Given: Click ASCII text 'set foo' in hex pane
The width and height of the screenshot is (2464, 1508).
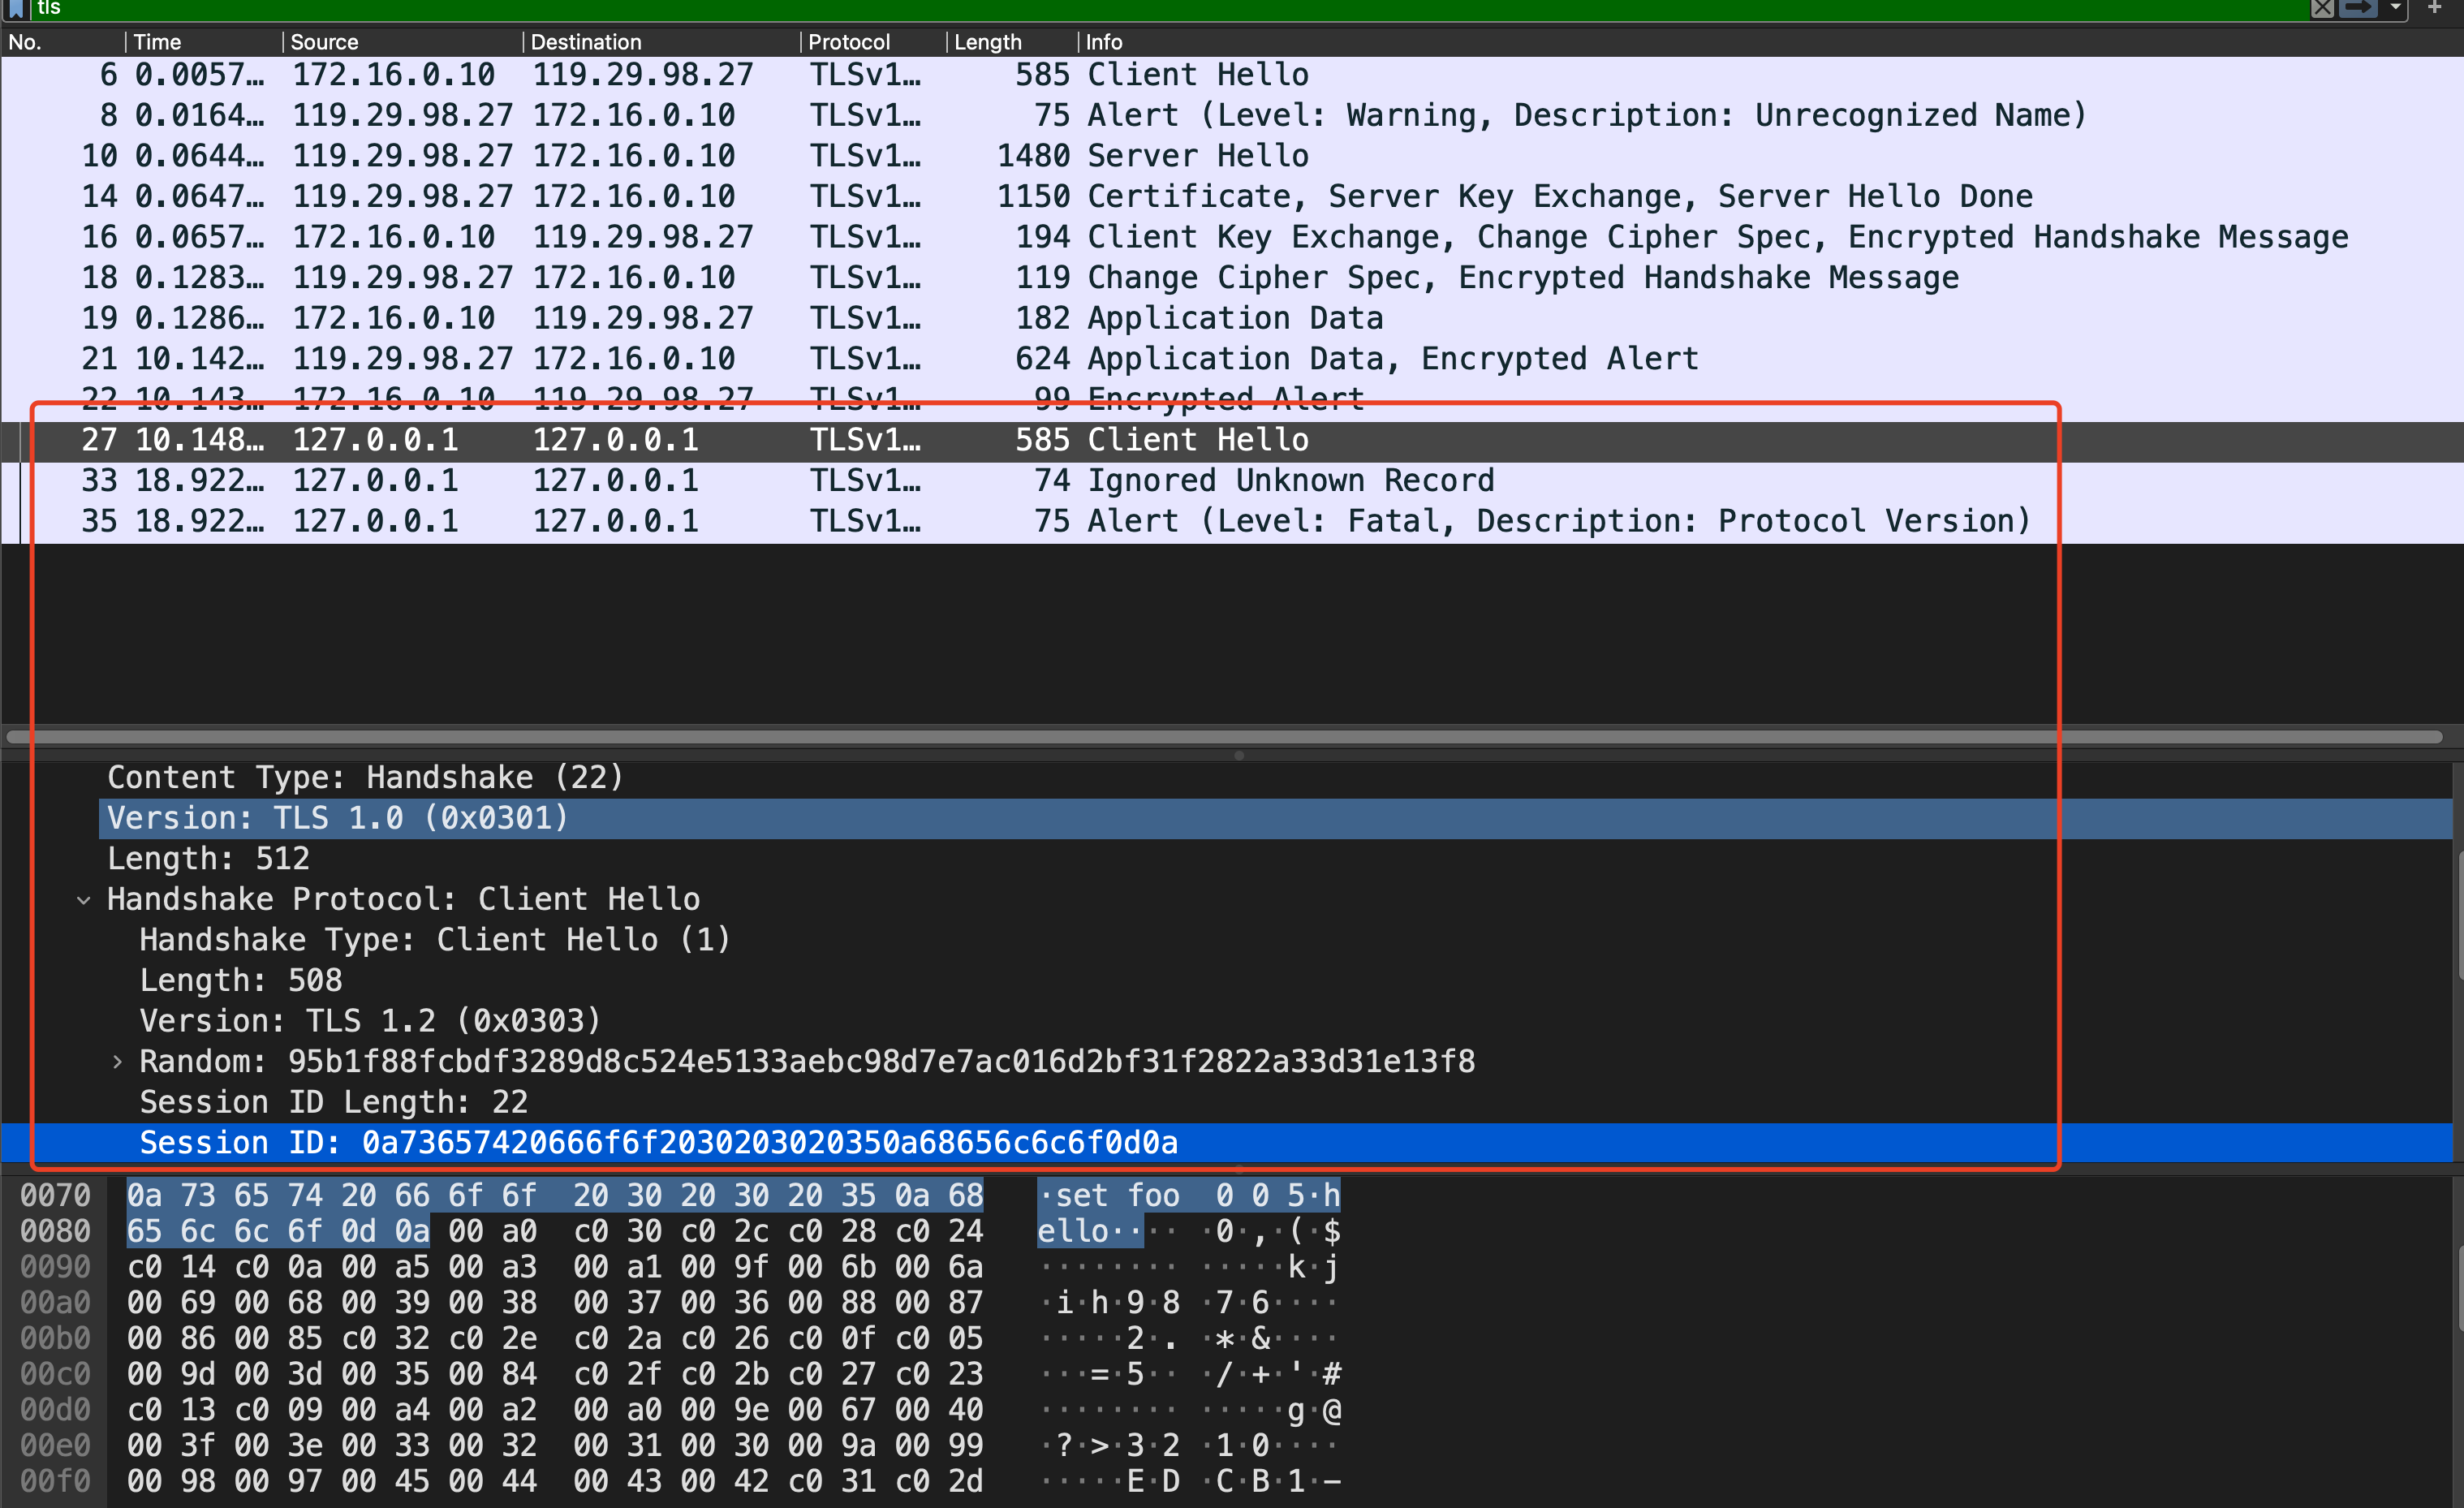Looking at the screenshot, I should [1117, 1196].
